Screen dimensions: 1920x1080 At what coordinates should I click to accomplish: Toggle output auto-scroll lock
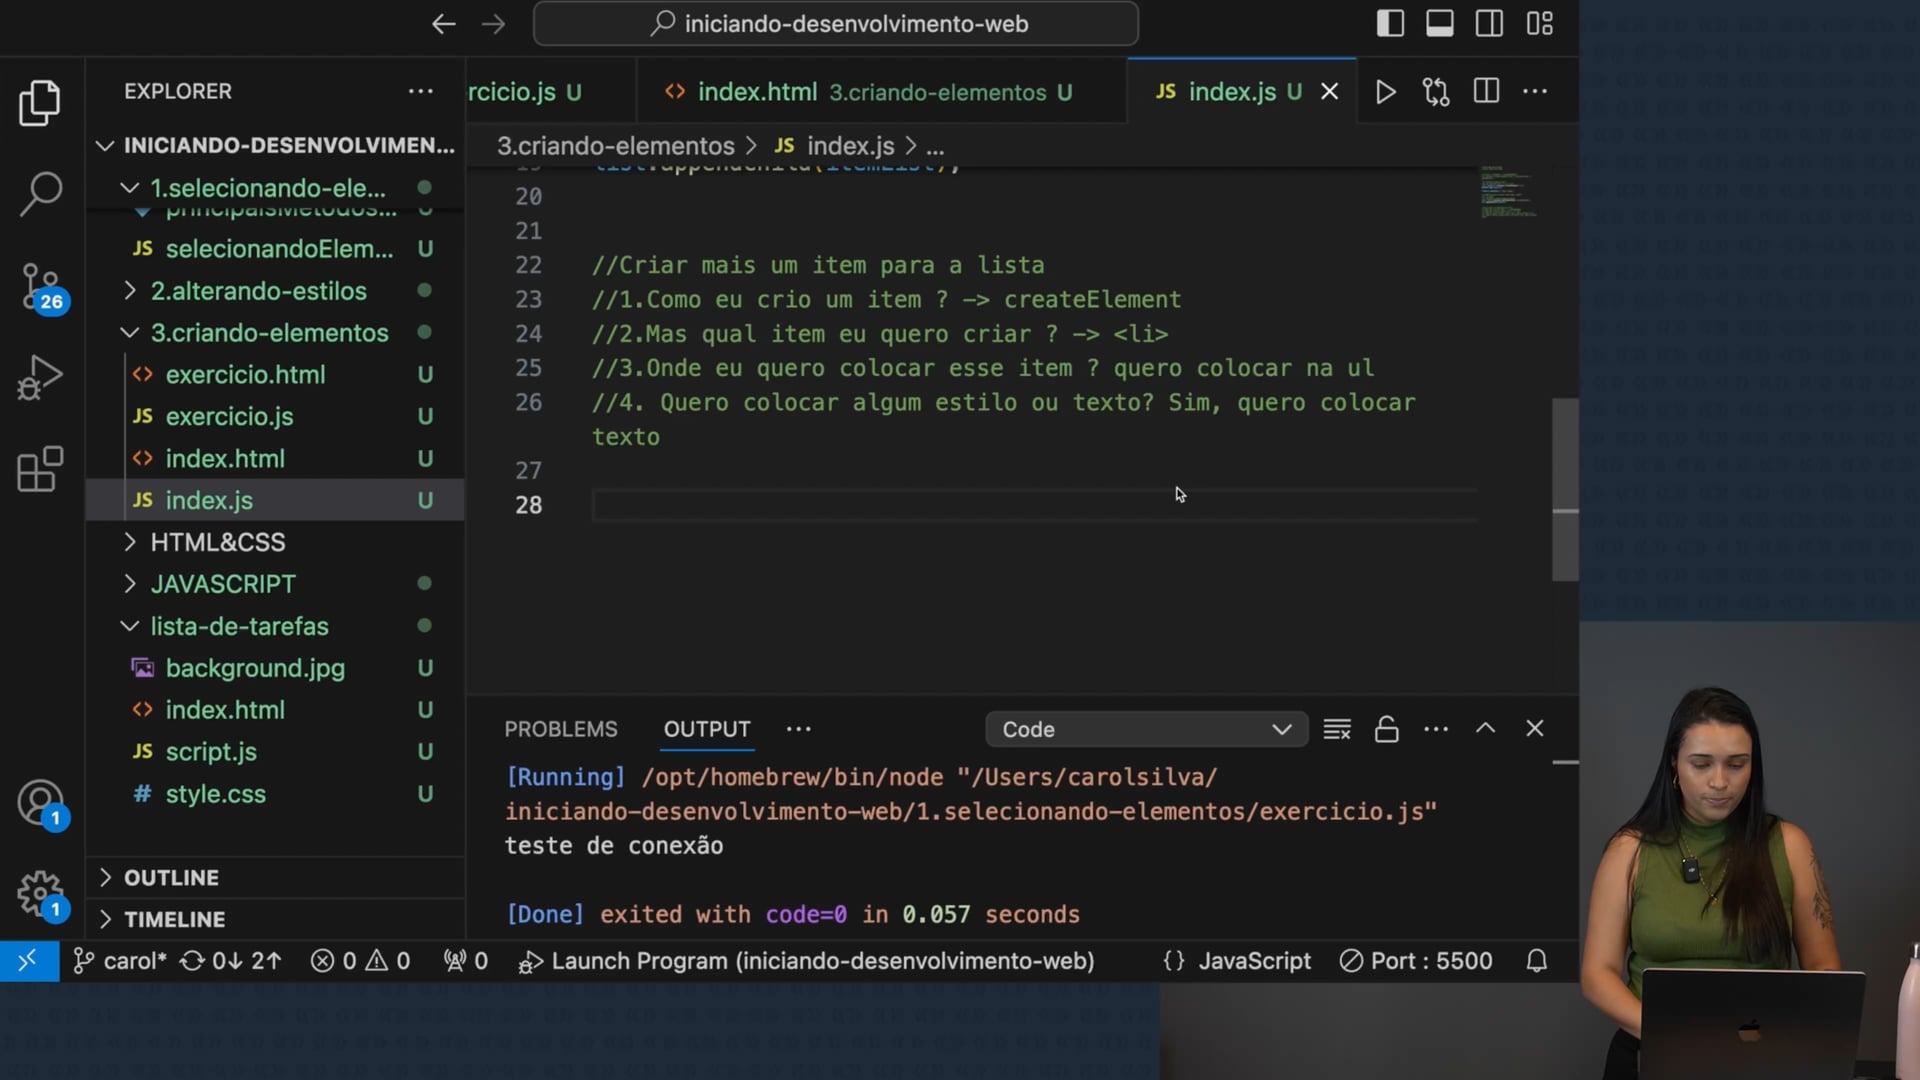pos(1386,729)
